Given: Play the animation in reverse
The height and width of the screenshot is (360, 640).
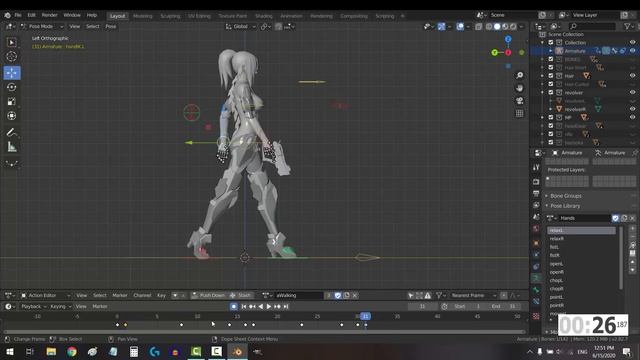Looking at the screenshot, I should coord(260,307).
